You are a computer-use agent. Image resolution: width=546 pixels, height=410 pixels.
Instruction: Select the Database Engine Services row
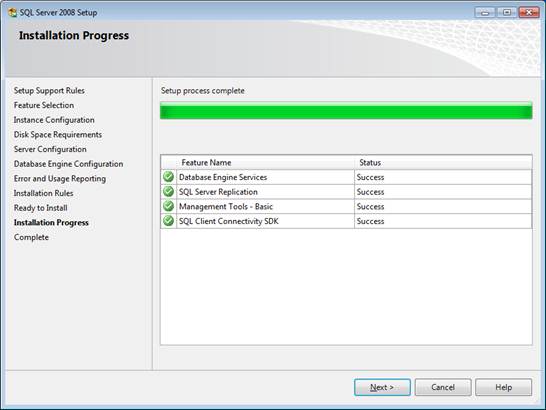[x=346, y=177]
